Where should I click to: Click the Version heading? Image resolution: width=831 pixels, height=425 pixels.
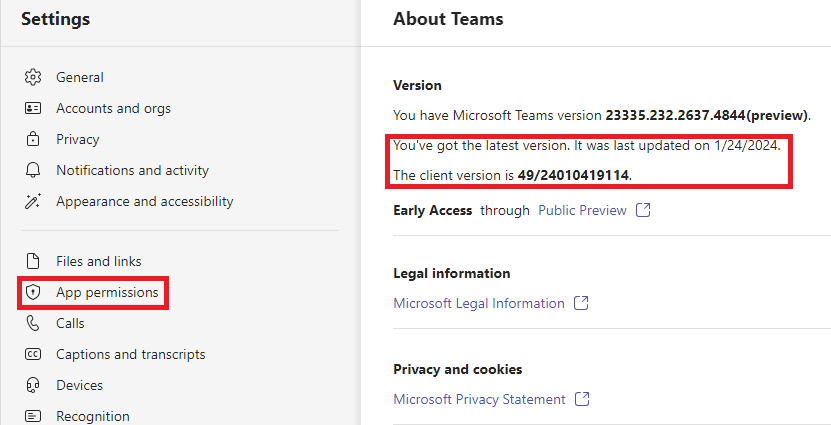417,85
